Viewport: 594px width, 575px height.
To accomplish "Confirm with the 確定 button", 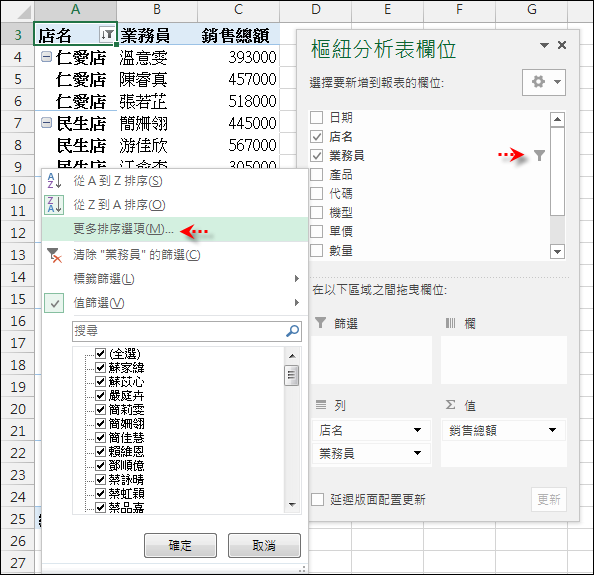I will click(x=180, y=545).
